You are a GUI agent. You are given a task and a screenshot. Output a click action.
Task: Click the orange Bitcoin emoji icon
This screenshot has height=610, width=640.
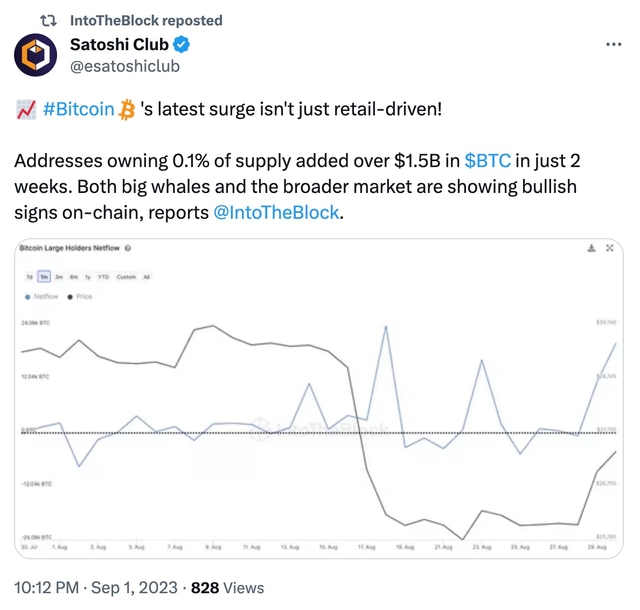click(x=127, y=109)
